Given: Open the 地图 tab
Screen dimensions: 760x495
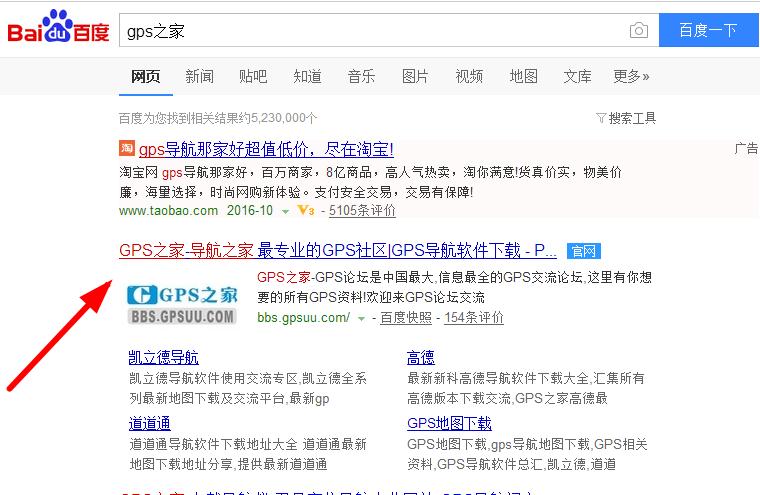Looking at the screenshot, I should [523, 77].
